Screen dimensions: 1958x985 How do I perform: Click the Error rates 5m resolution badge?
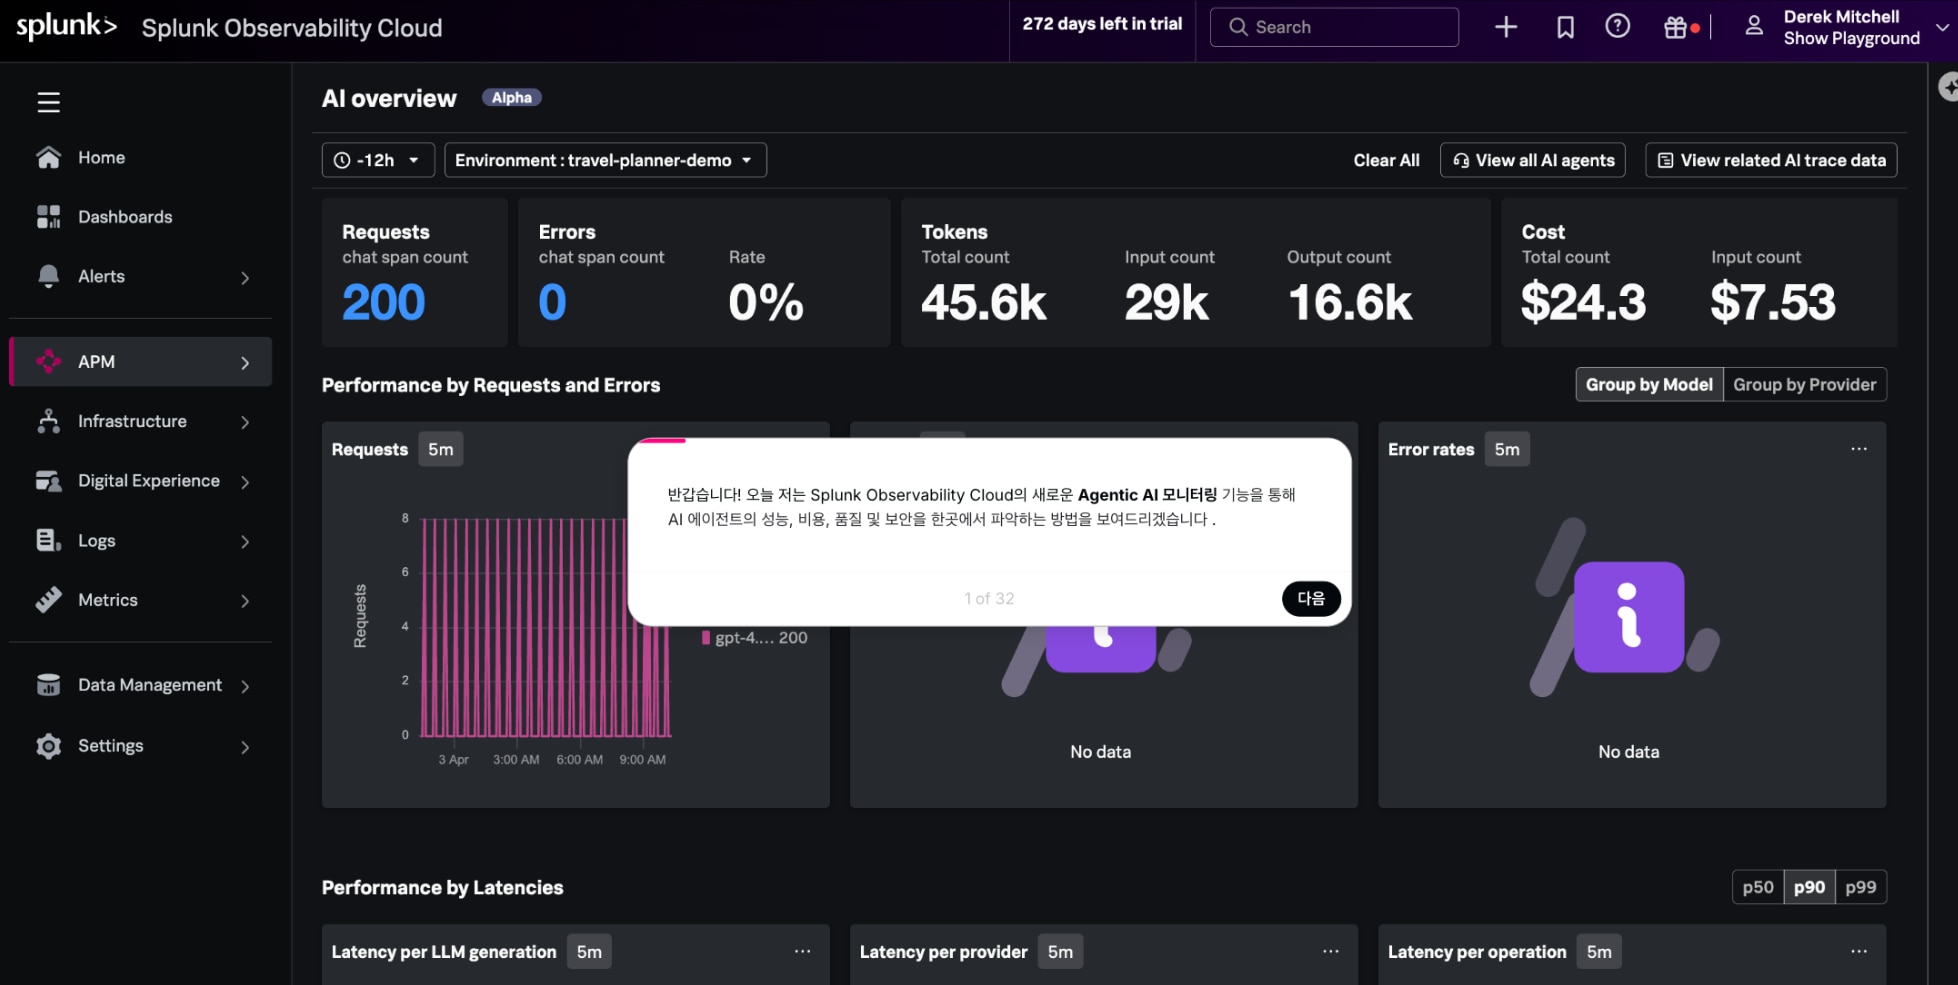[1507, 450]
